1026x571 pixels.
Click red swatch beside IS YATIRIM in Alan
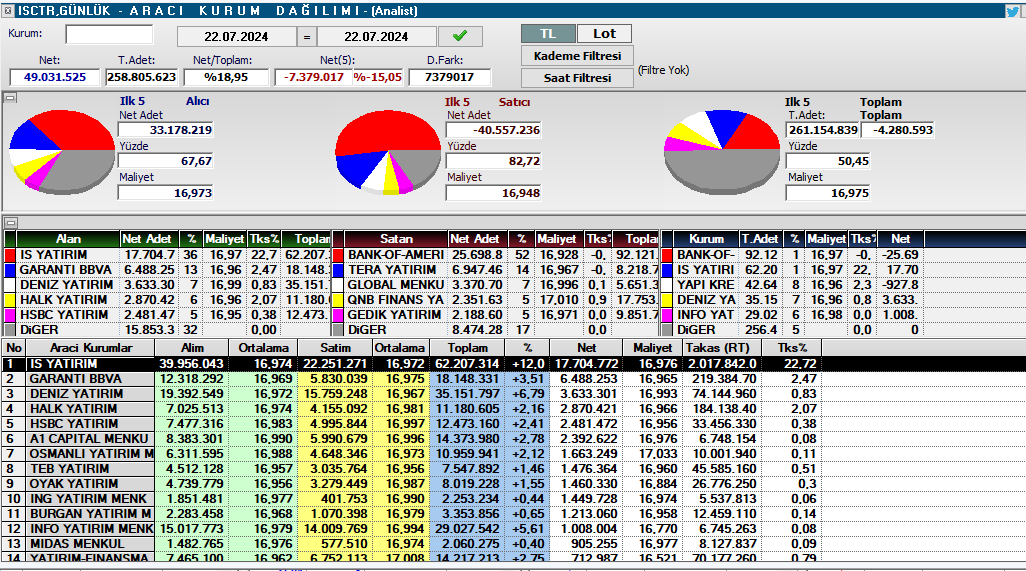(x=10, y=255)
